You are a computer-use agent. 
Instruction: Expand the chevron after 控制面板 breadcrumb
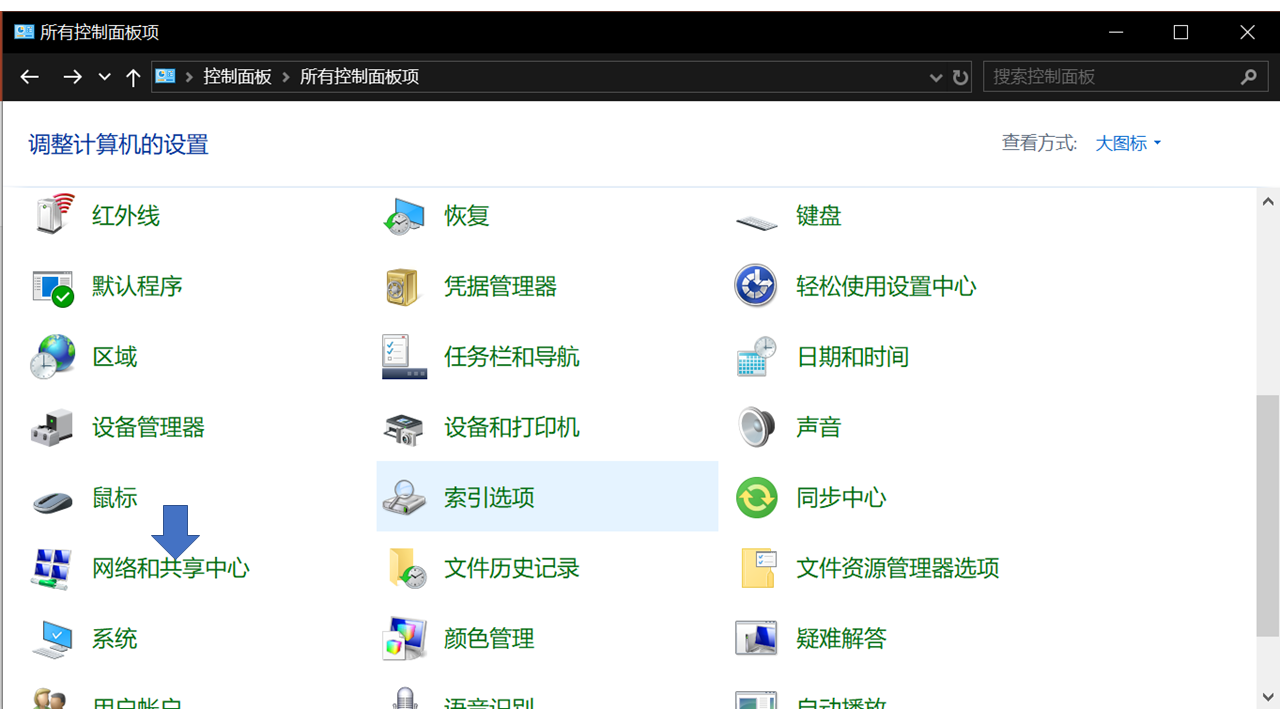(x=286, y=77)
